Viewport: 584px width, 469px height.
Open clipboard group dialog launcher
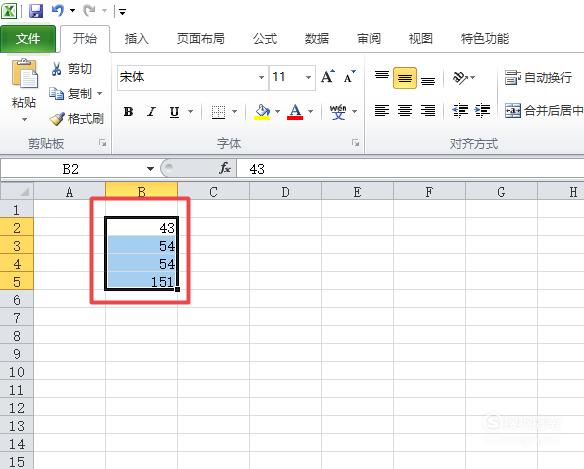point(102,143)
